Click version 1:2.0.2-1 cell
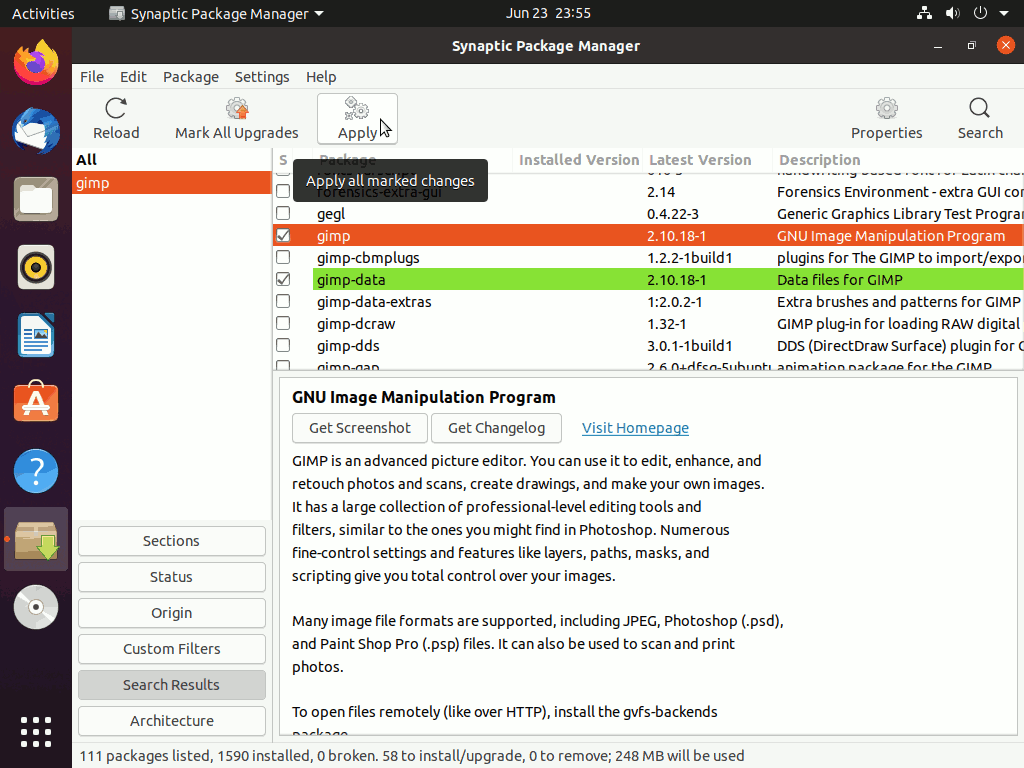 [675, 302]
